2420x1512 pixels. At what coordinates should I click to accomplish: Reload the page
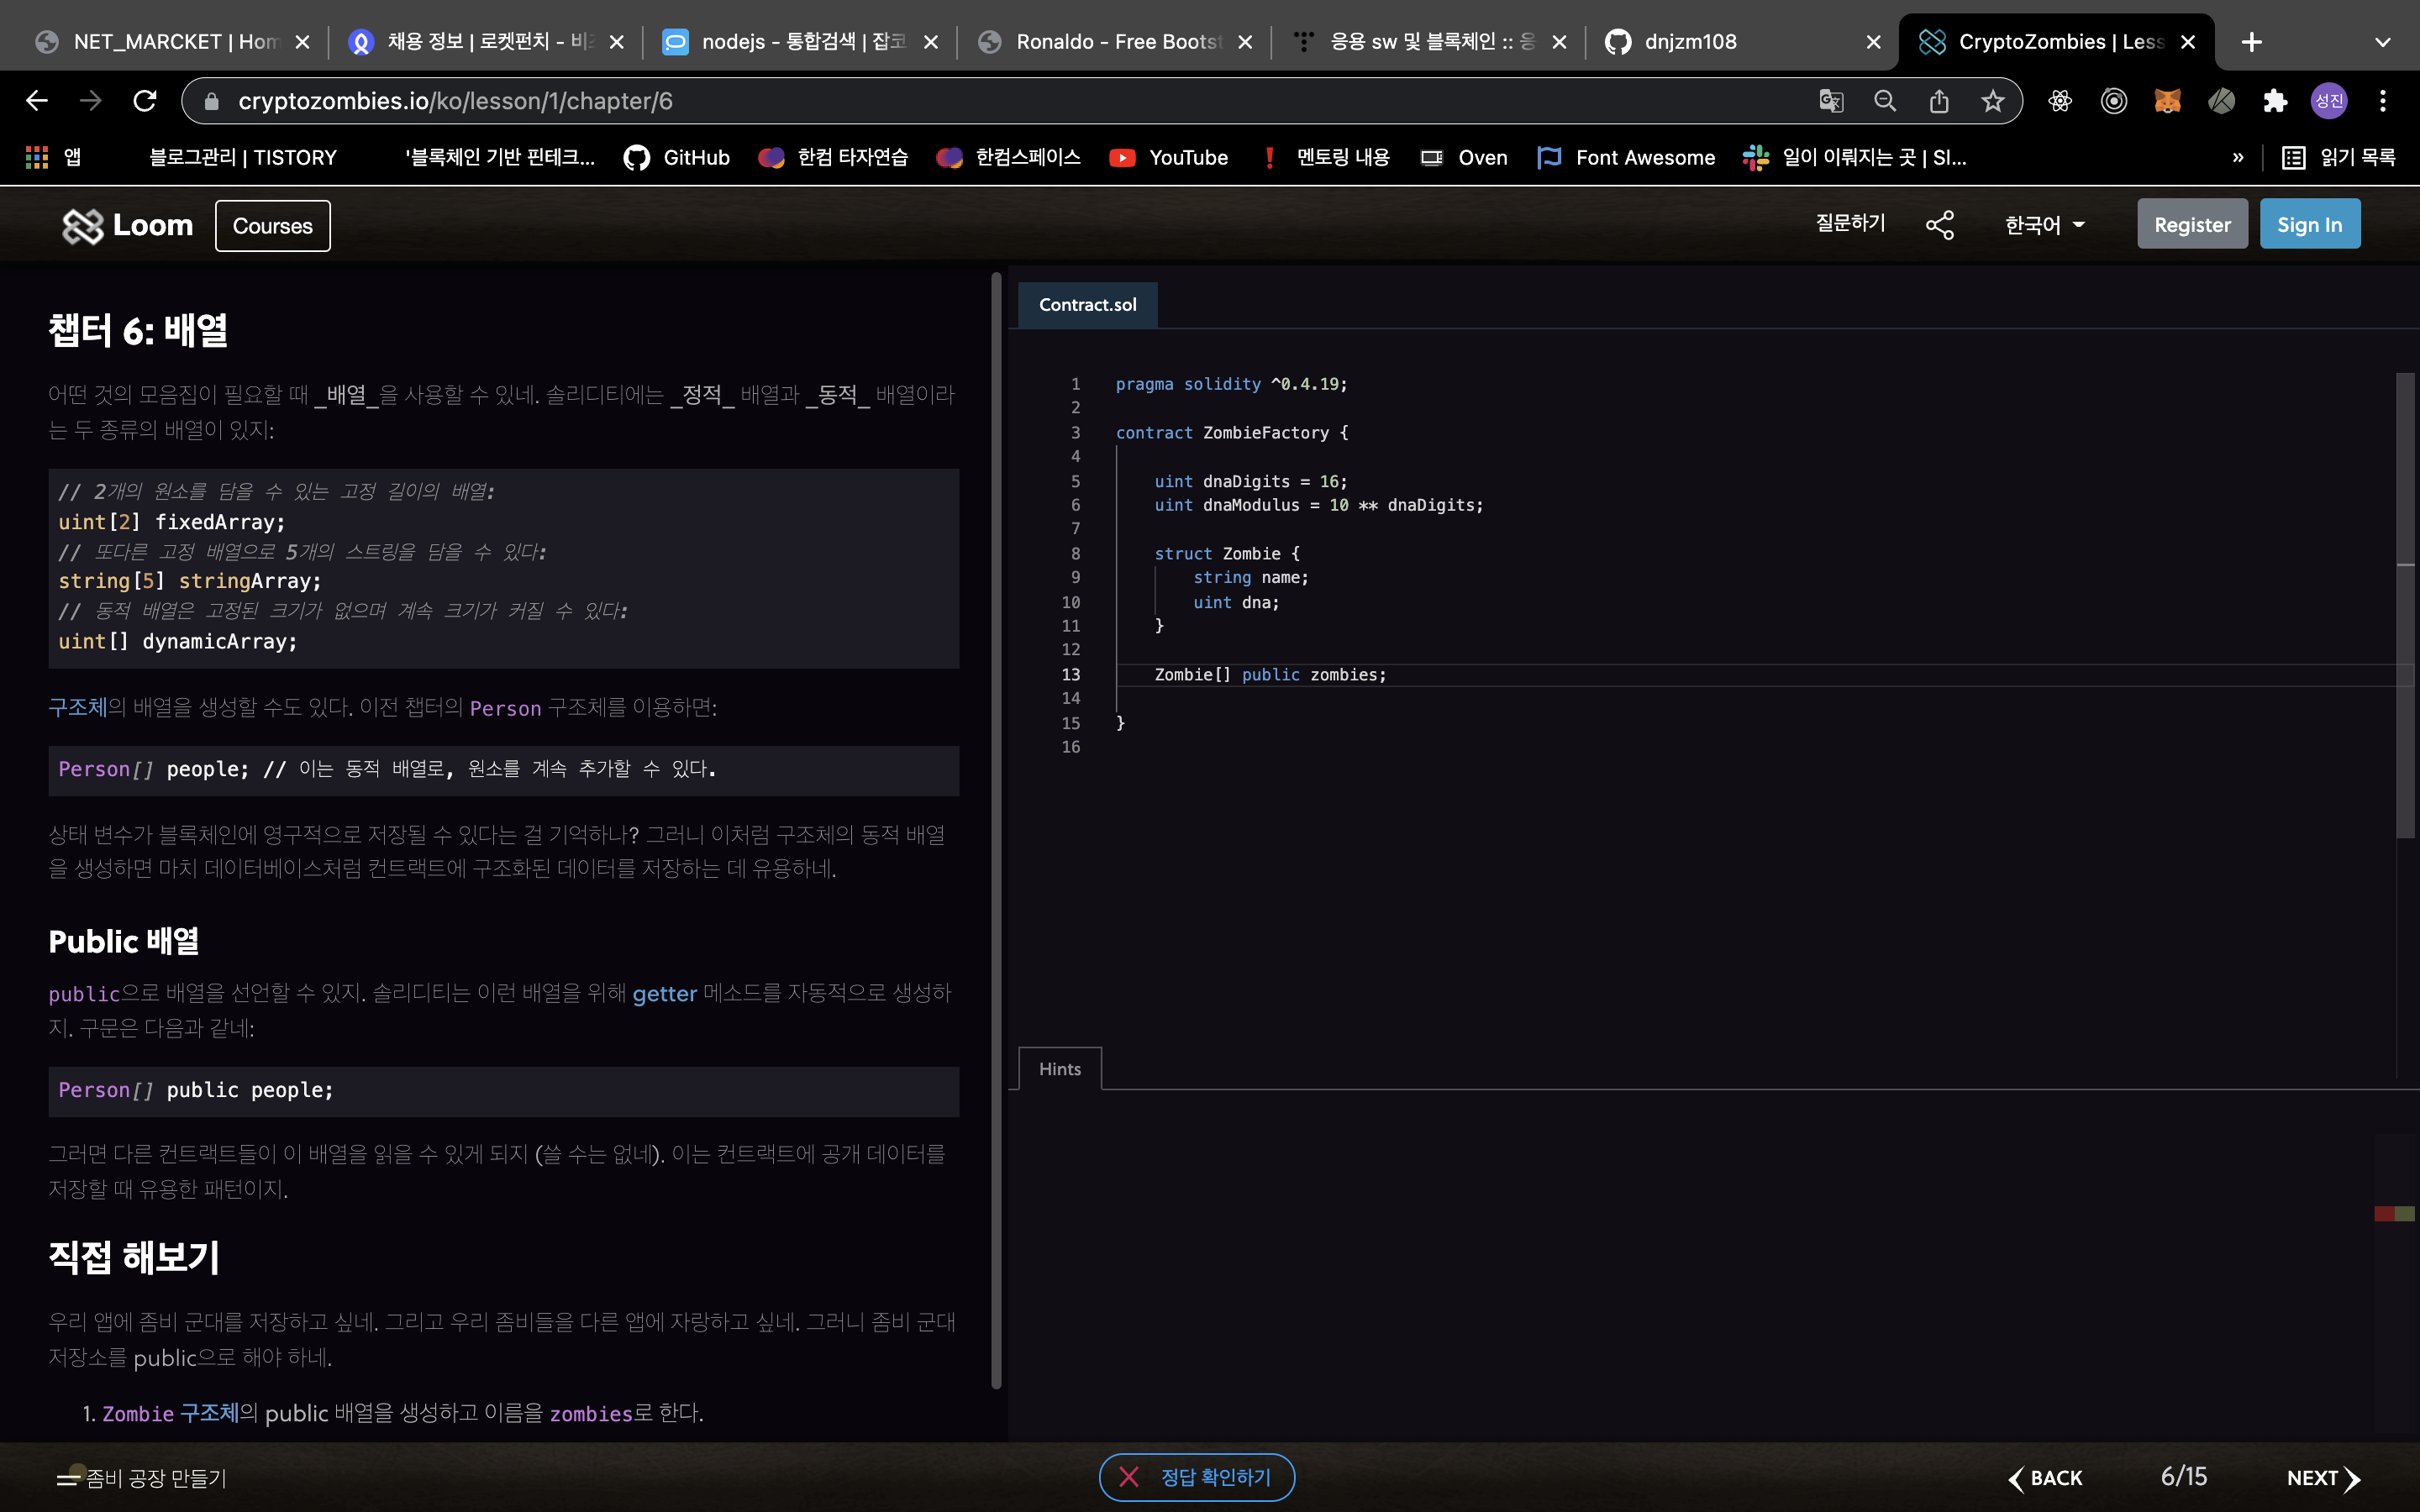pyautogui.click(x=145, y=101)
